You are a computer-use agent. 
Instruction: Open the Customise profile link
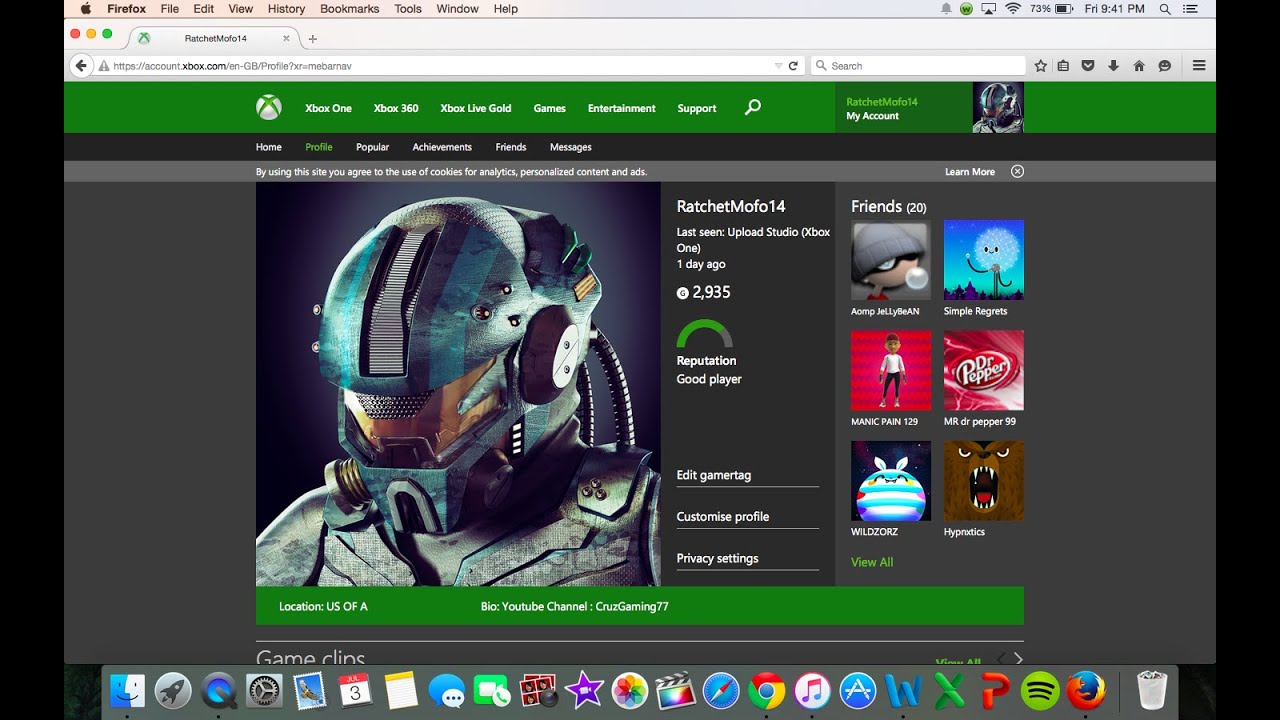coord(723,517)
